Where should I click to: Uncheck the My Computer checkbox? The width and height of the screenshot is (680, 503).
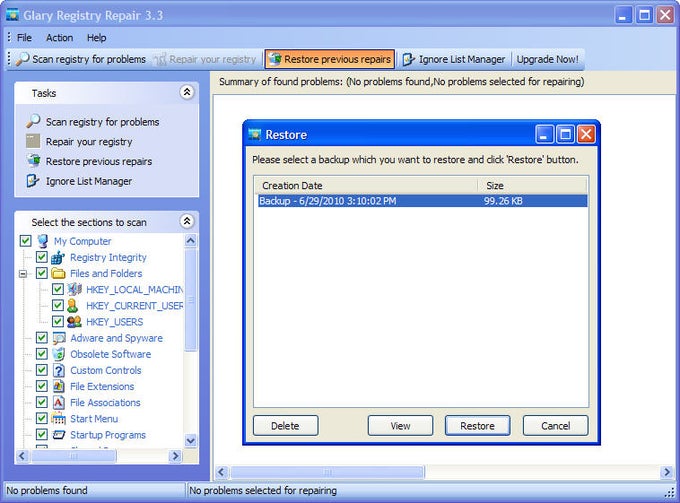point(26,241)
